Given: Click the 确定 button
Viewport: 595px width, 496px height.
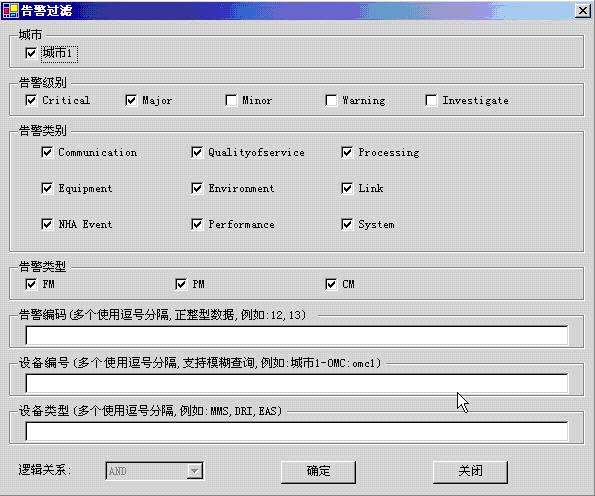Looking at the screenshot, I should 318,472.
